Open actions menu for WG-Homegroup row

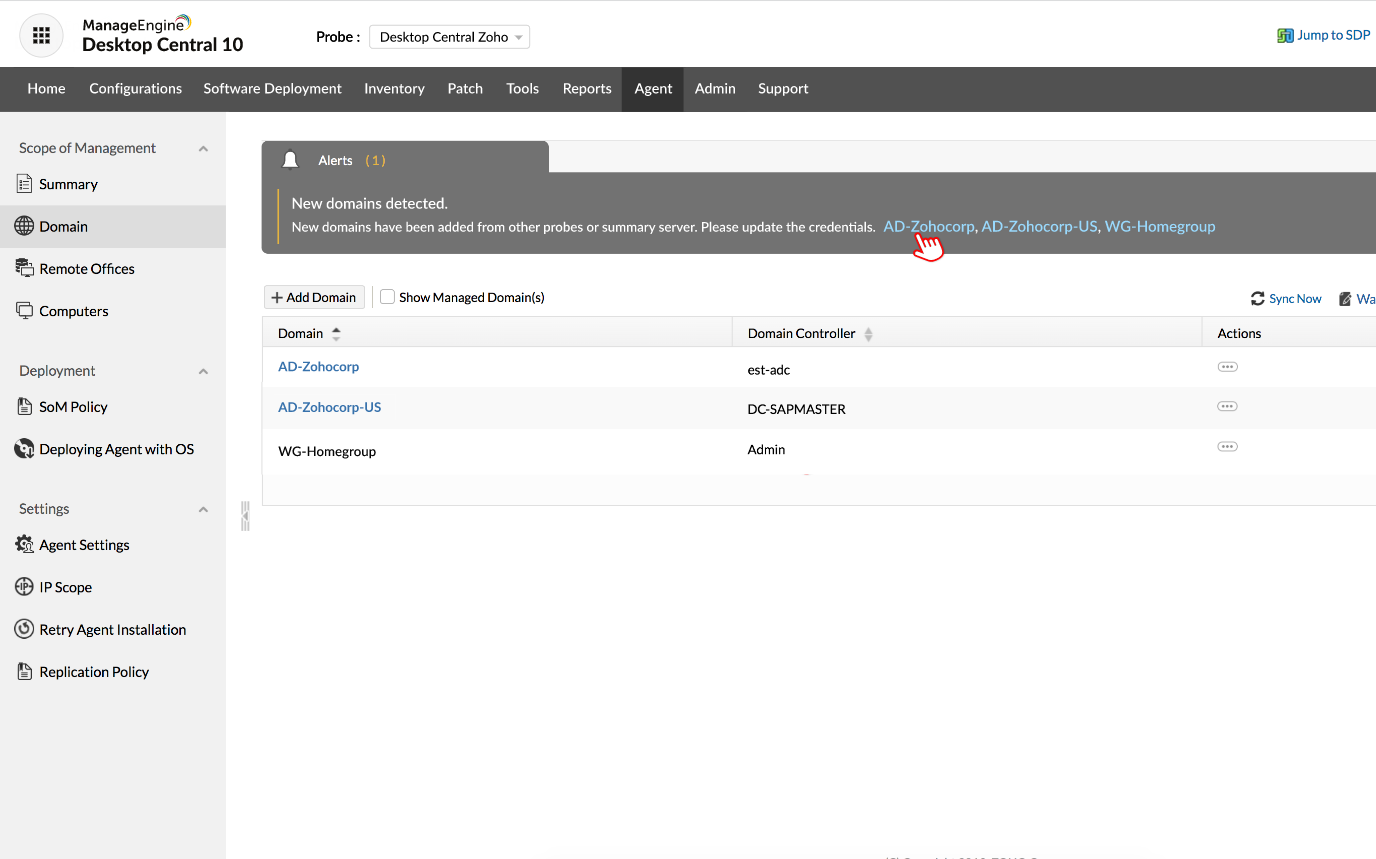pos(1227,447)
